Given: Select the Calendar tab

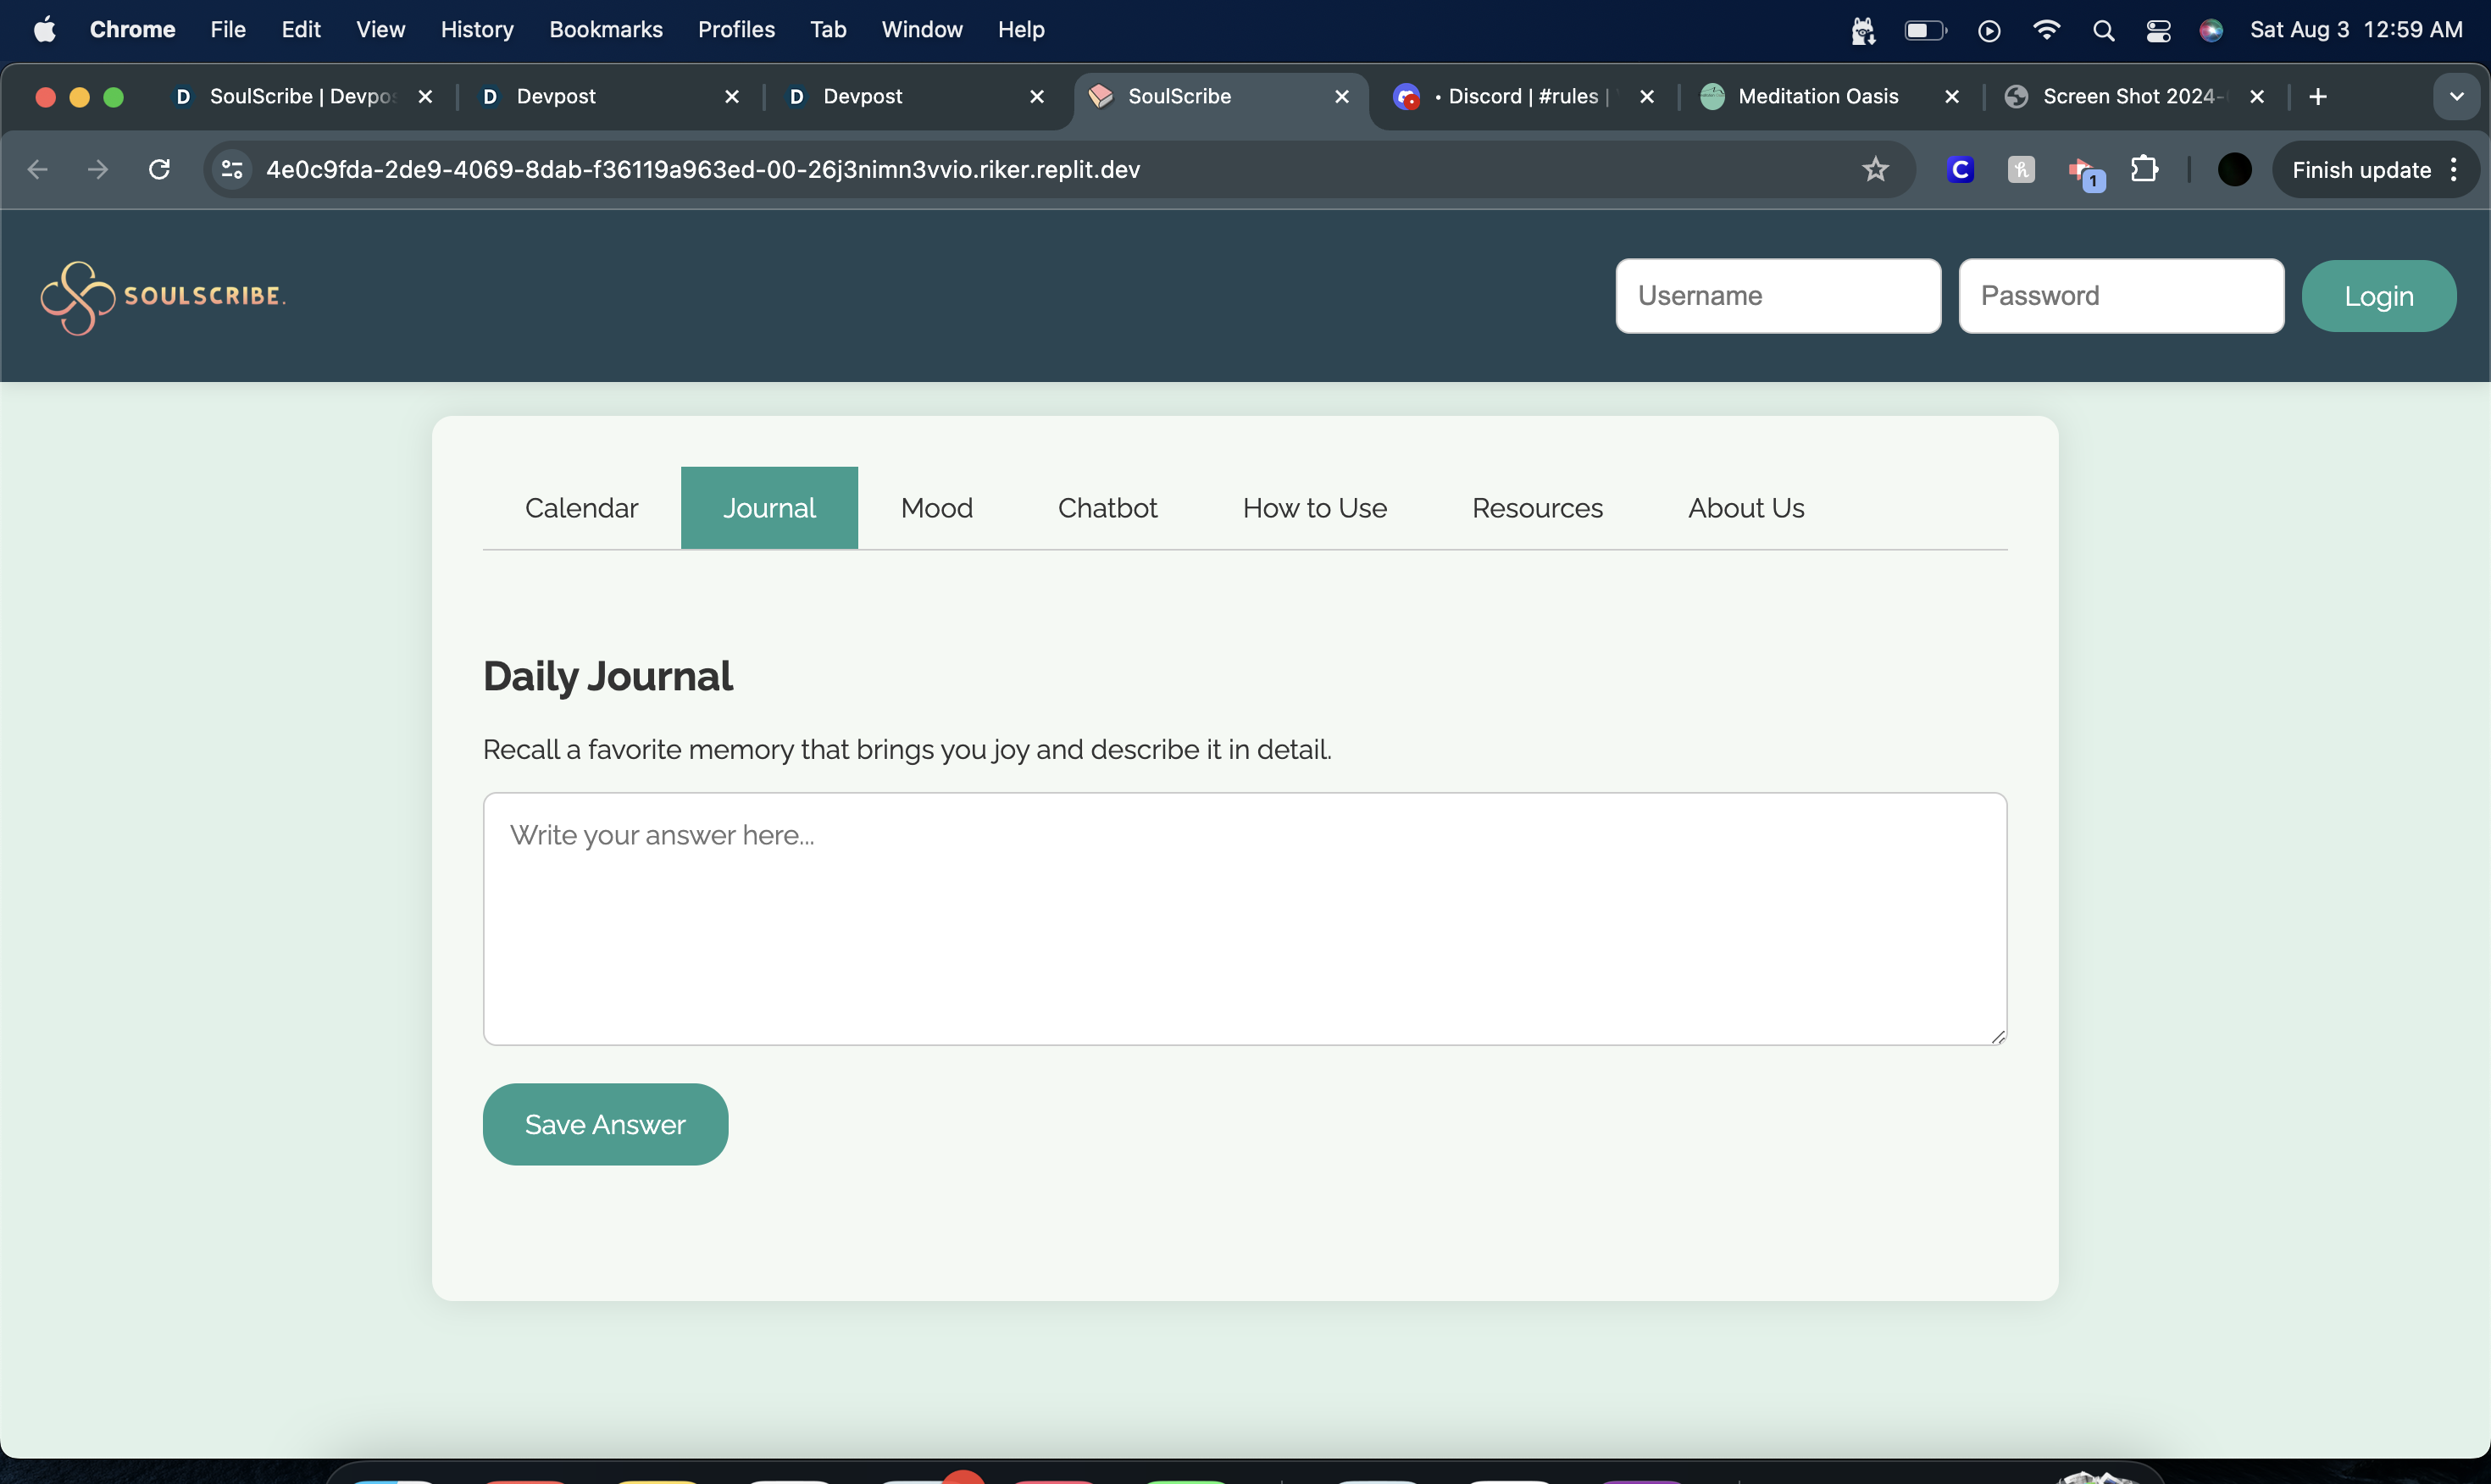Looking at the screenshot, I should tap(581, 508).
